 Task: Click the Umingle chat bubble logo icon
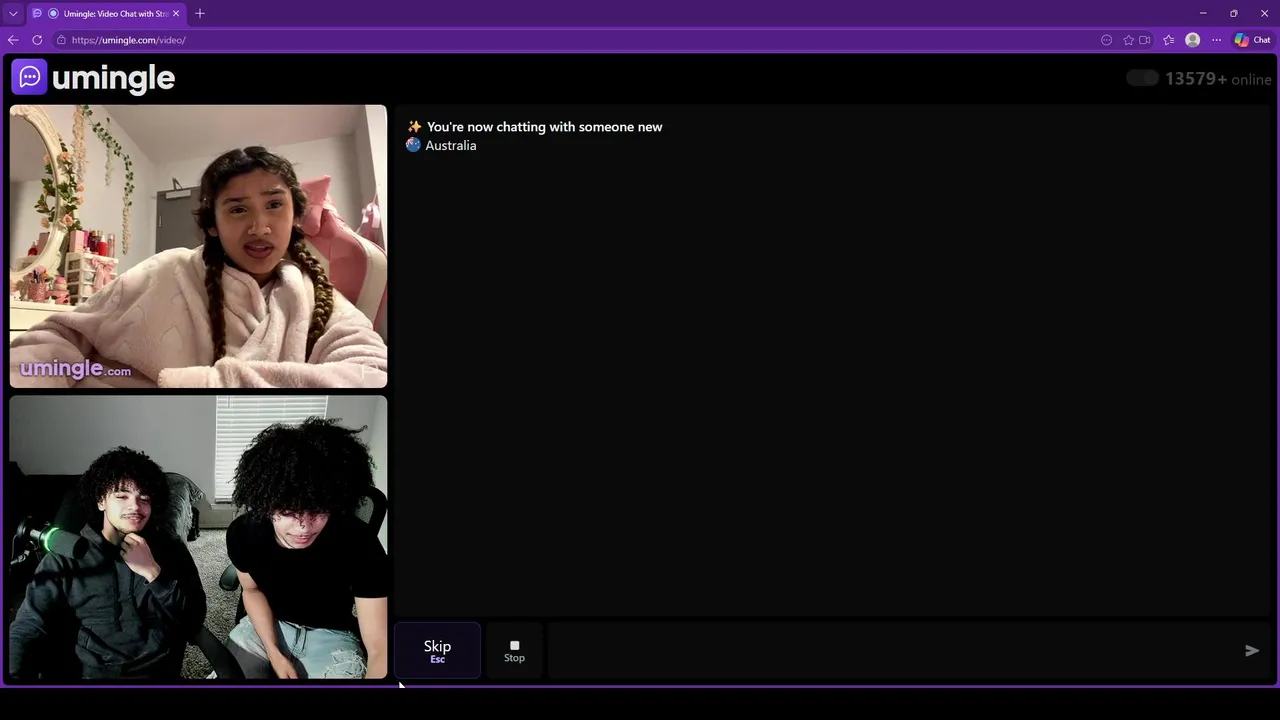pos(29,77)
